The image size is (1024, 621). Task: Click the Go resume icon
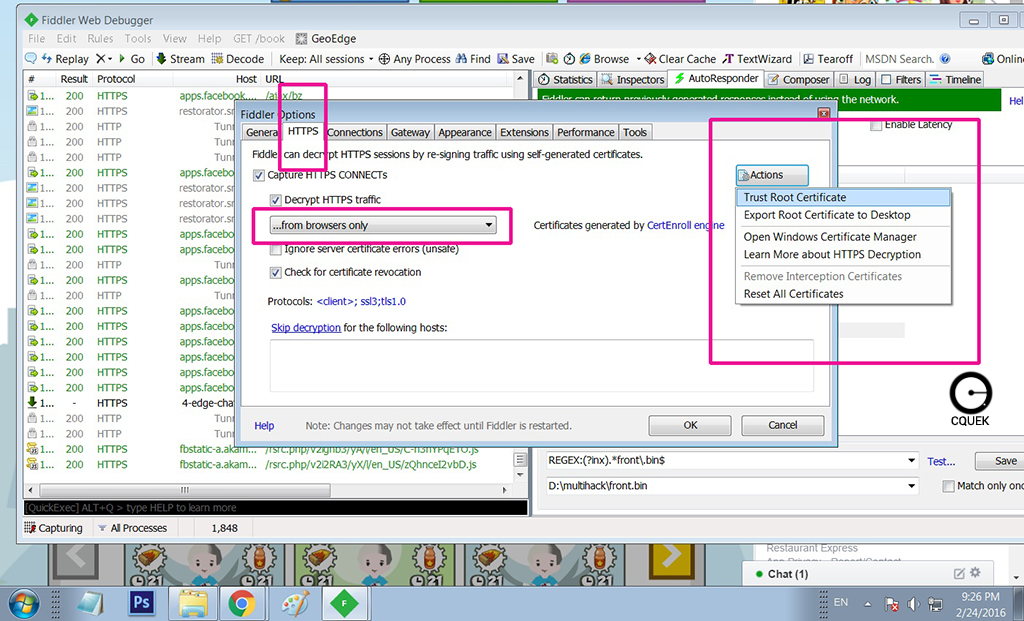tap(121, 59)
